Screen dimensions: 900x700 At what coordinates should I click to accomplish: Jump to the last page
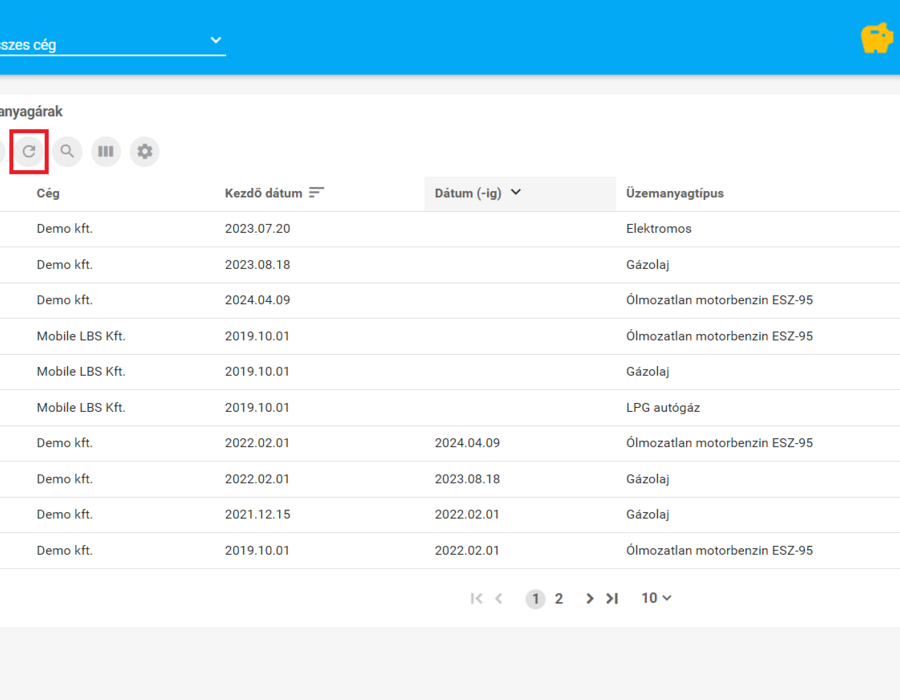coord(612,598)
